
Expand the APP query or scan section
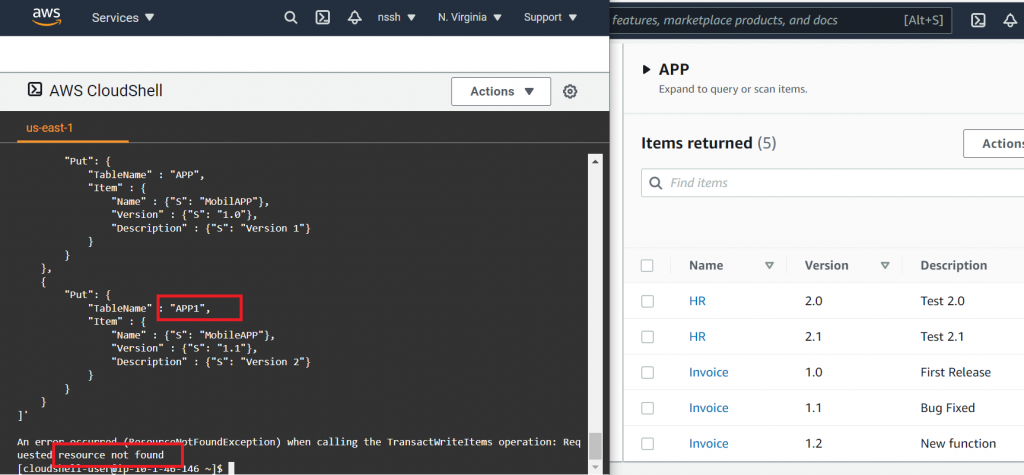tap(647, 70)
